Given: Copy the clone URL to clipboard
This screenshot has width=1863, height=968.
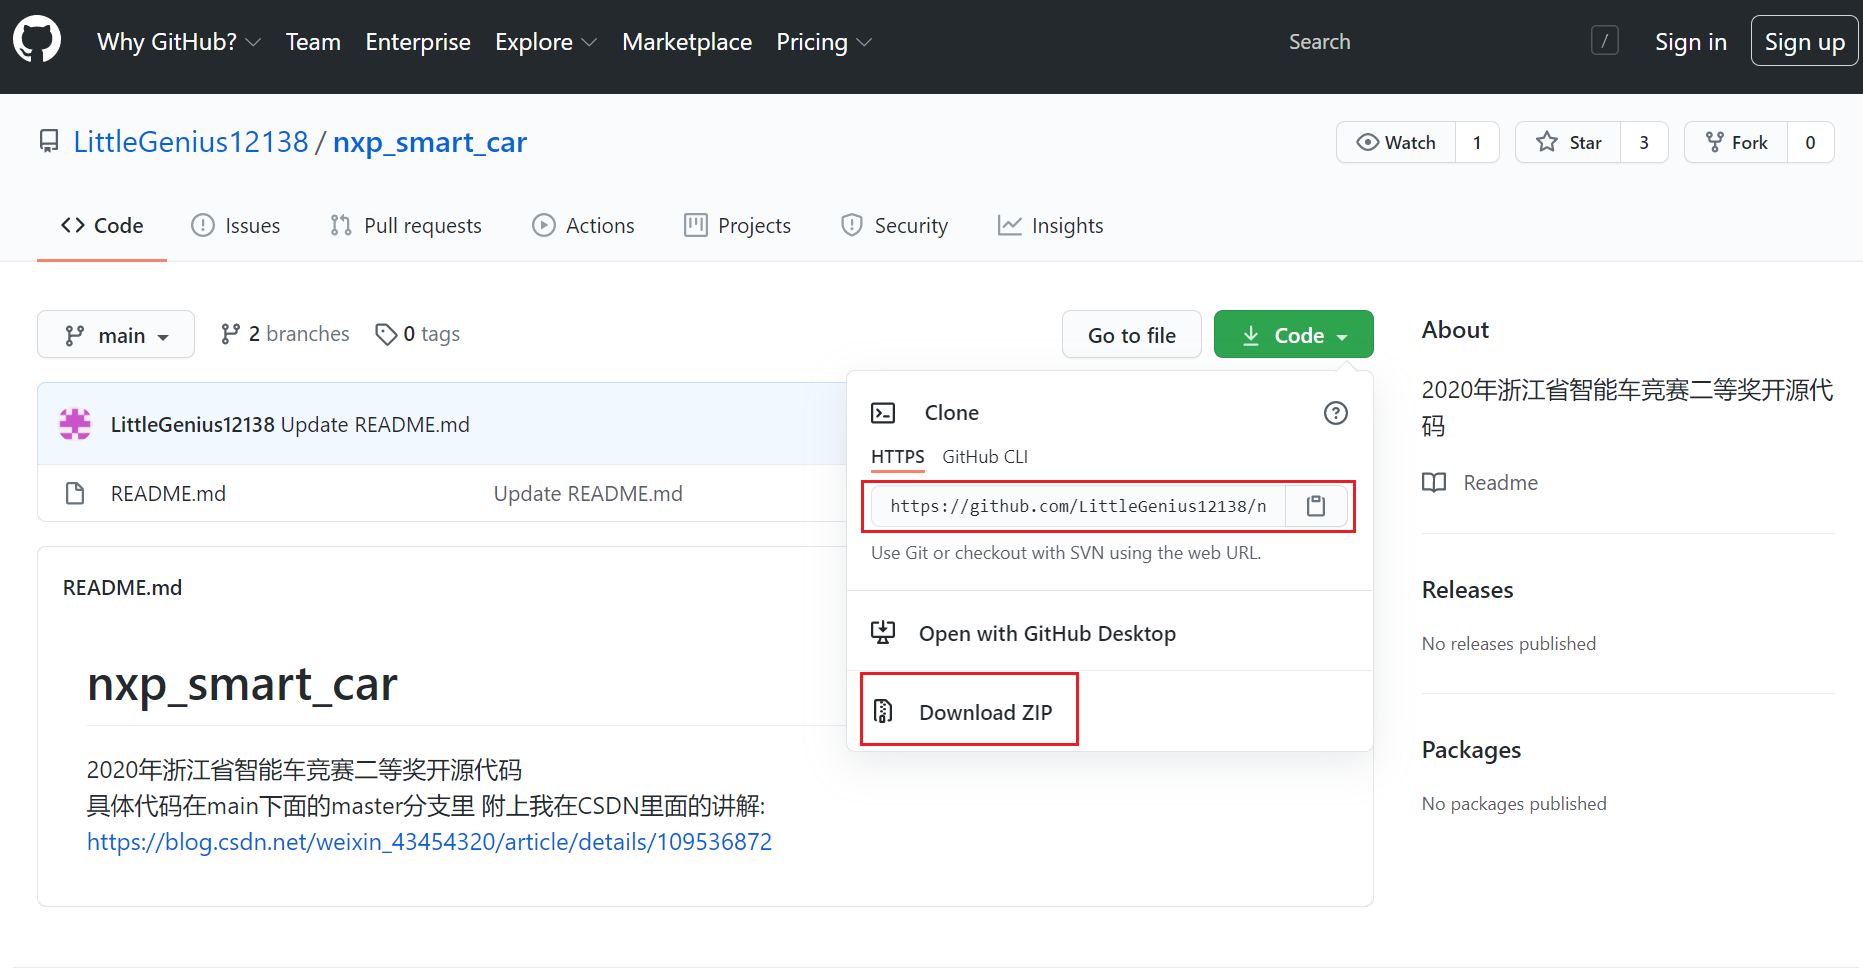Looking at the screenshot, I should 1316,506.
